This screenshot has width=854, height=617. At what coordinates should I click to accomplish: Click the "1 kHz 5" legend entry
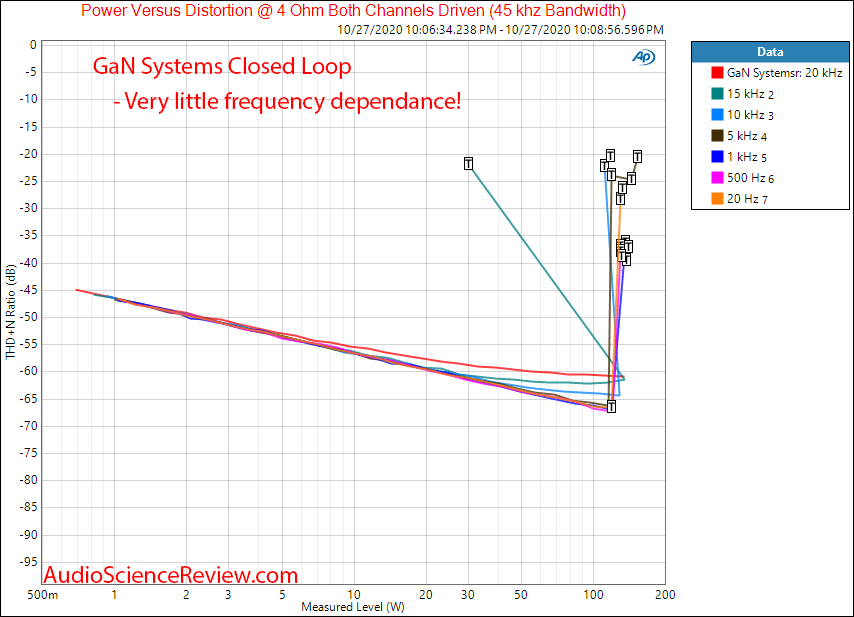747,157
